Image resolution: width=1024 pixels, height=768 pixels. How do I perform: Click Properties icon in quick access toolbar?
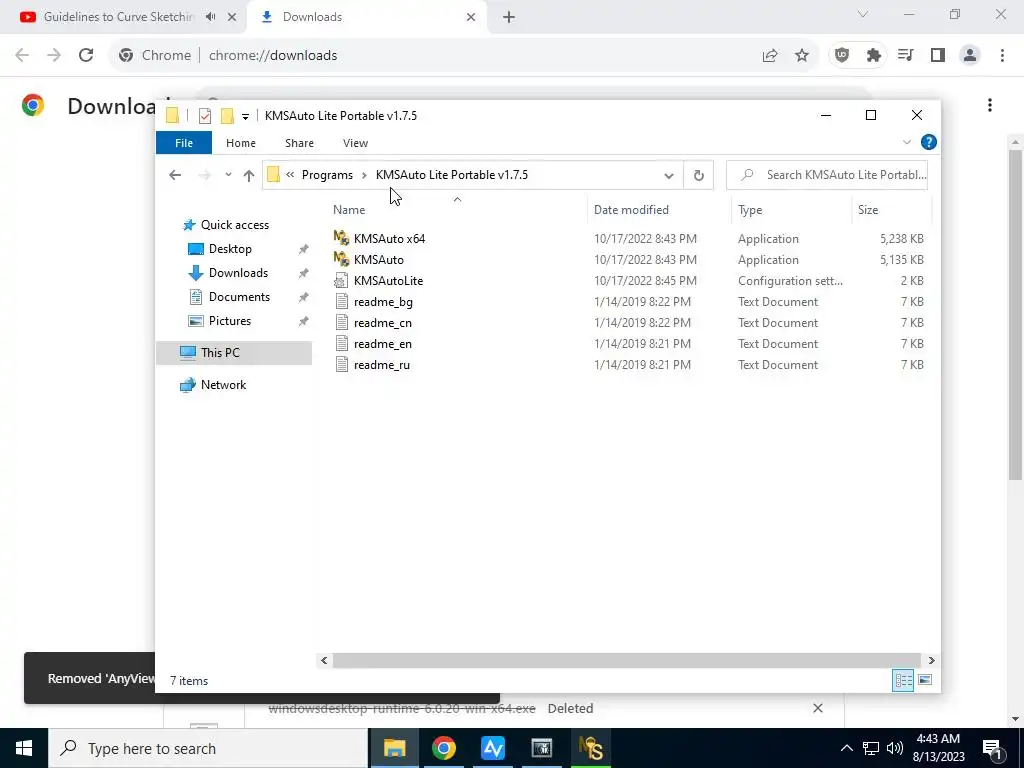[204, 116]
